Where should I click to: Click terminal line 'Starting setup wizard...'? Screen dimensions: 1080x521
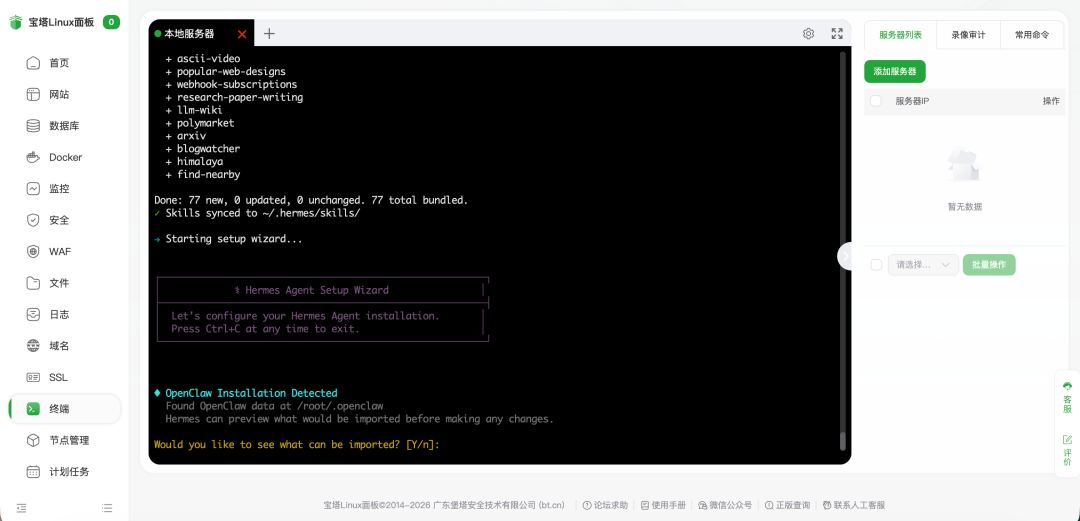pyautogui.click(x=234, y=239)
